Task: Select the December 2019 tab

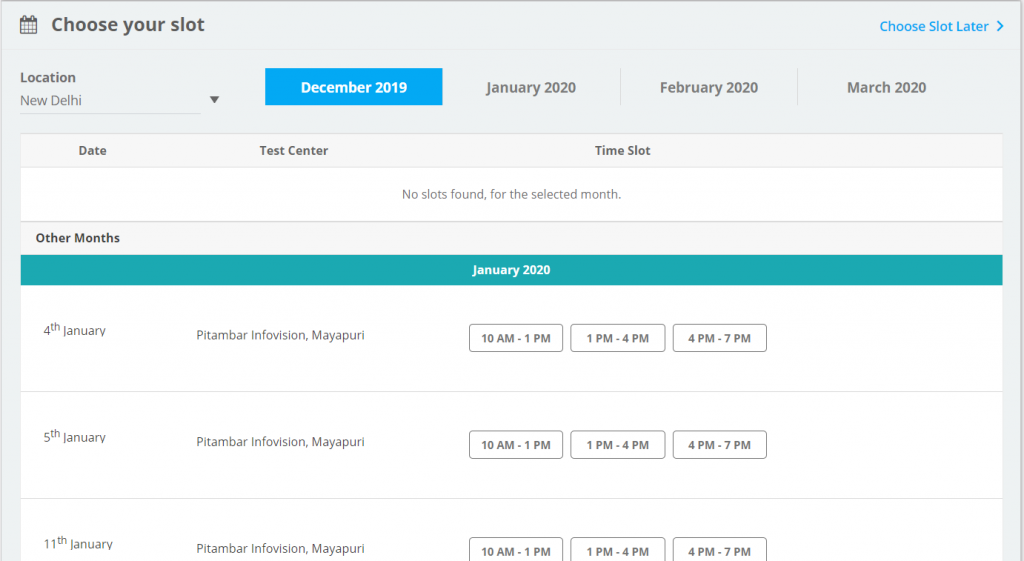Action: point(353,87)
